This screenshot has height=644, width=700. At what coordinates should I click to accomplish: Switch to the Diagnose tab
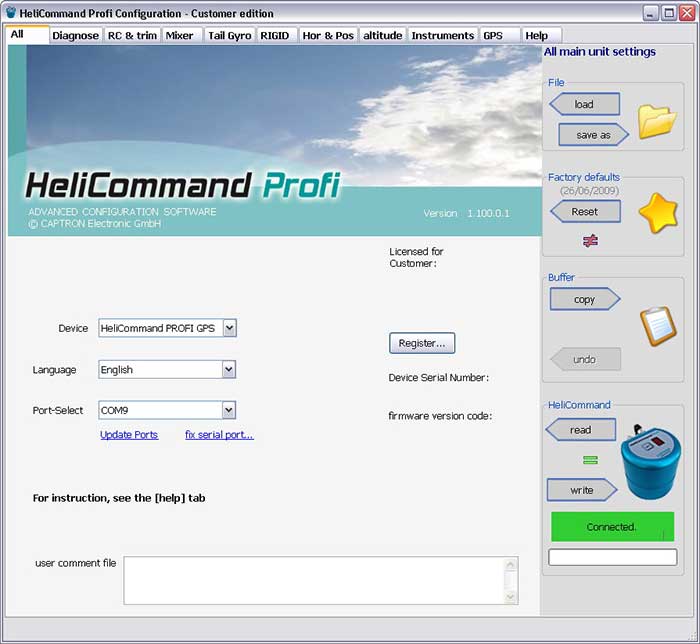coord(75,36)
